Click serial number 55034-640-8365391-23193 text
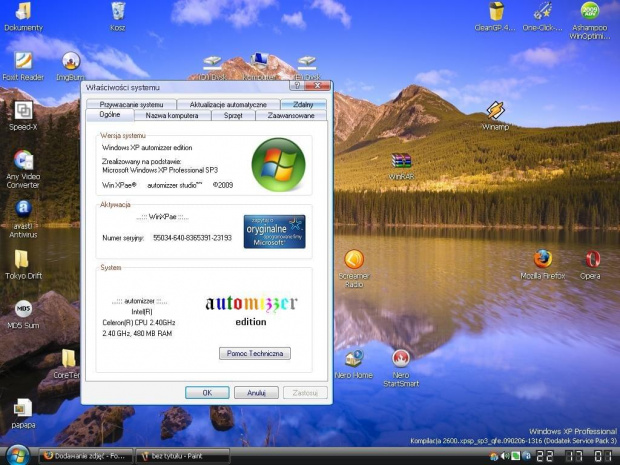The width and height of the screenshot is (620, 465). click(192, 238)
